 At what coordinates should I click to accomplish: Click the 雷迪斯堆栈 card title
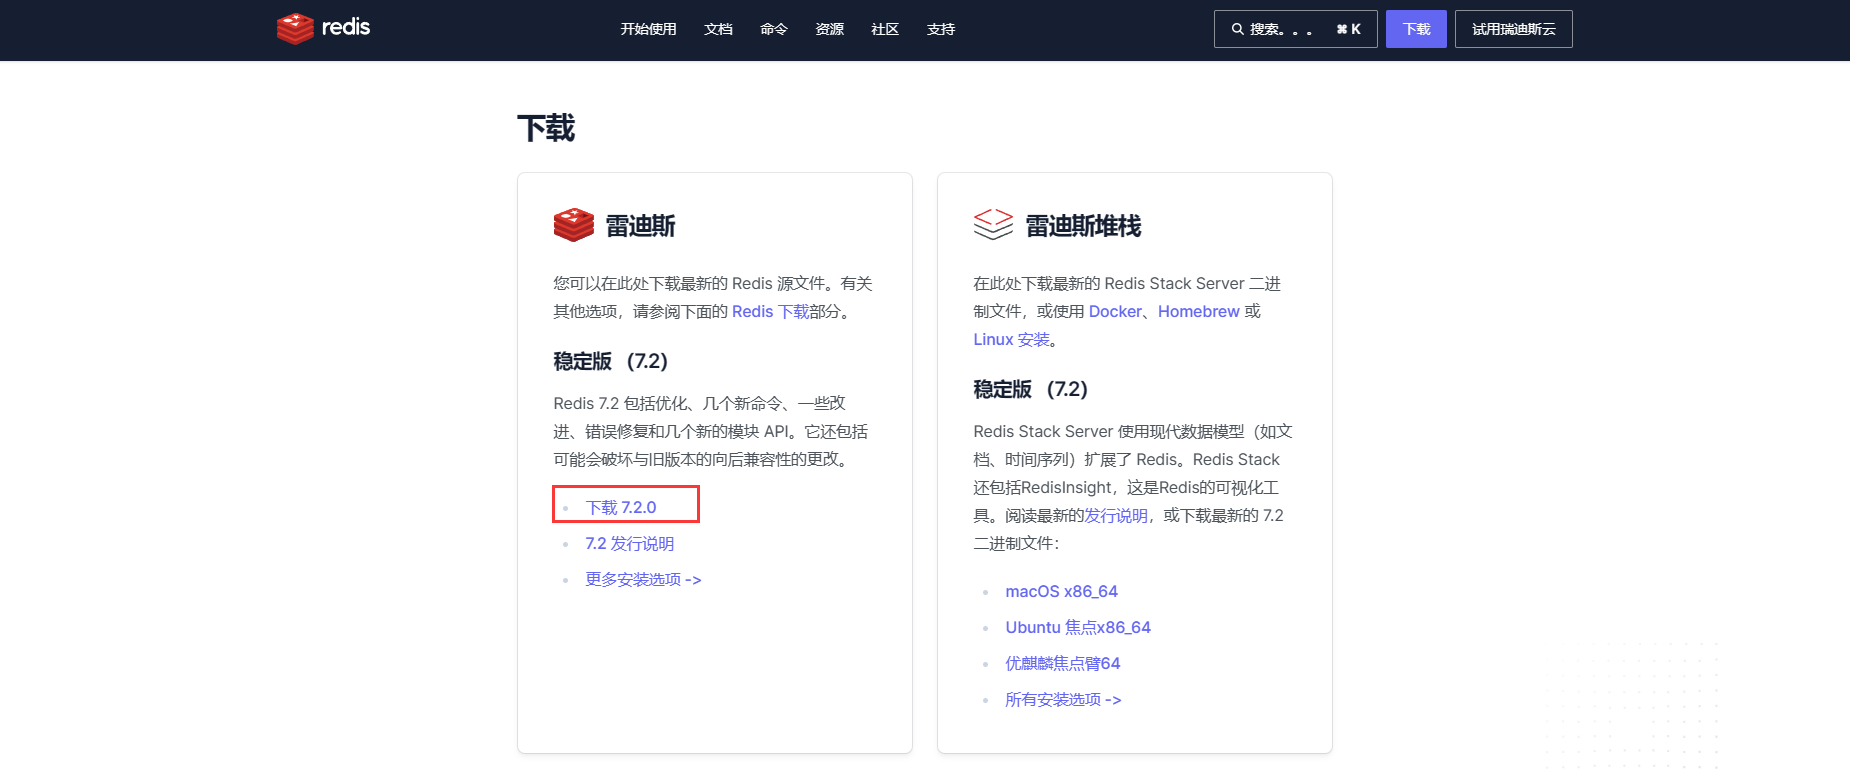click(x=1084, y=226)
